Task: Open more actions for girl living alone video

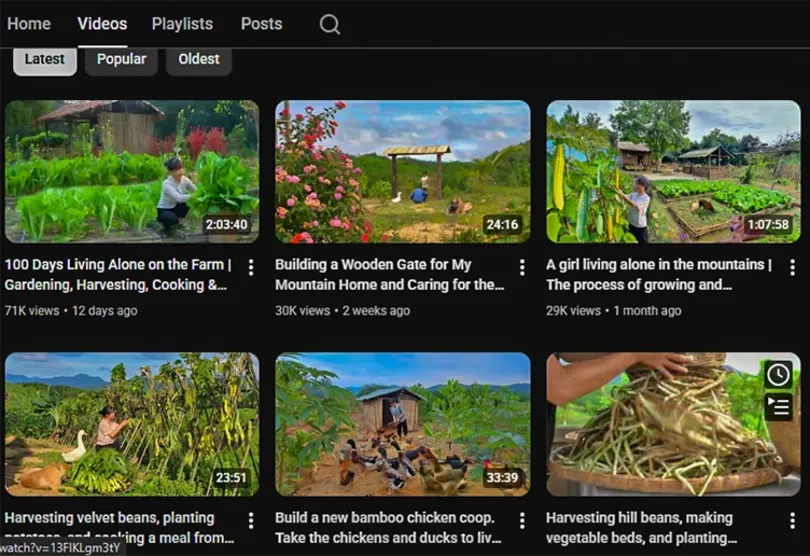Action: pos(792,267)
